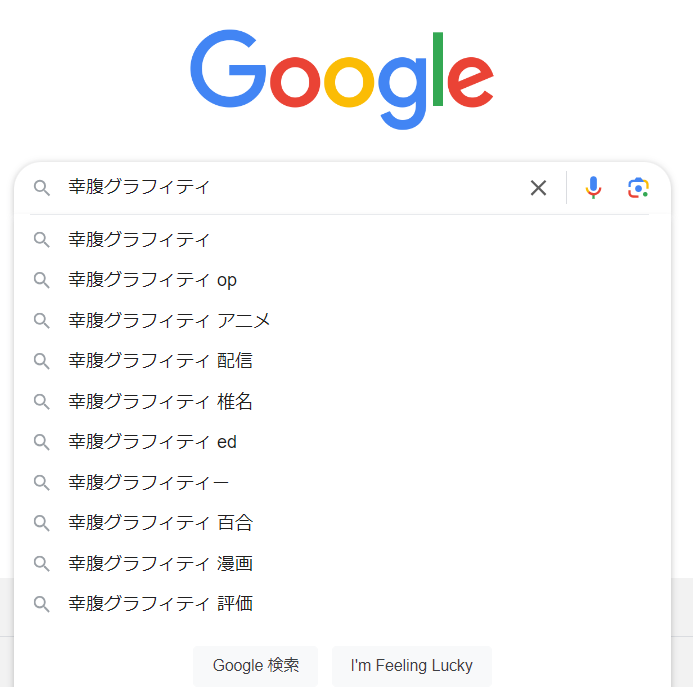Choose suggestion '幸腹グラフィティー' with long vowel
This screenshot has height=687, width=693.
coord(148,483)
